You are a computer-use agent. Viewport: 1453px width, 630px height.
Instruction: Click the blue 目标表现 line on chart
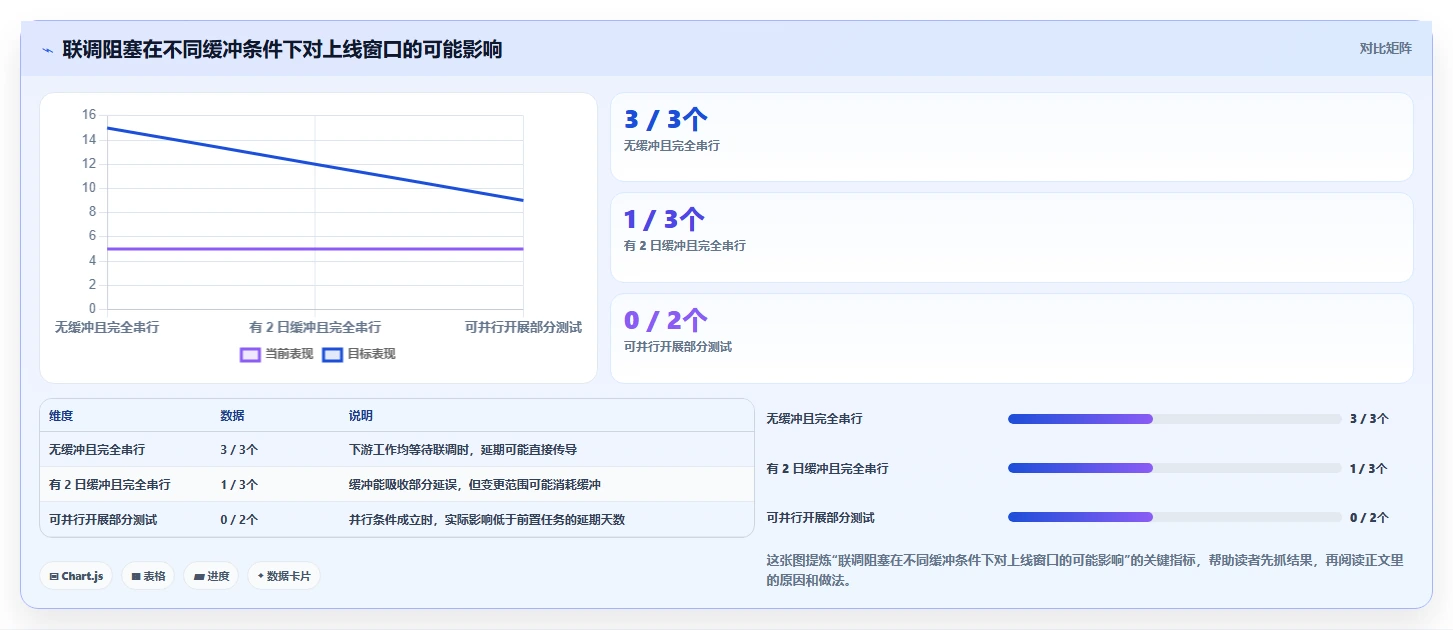pyautogui.click(x=315, y=164)
